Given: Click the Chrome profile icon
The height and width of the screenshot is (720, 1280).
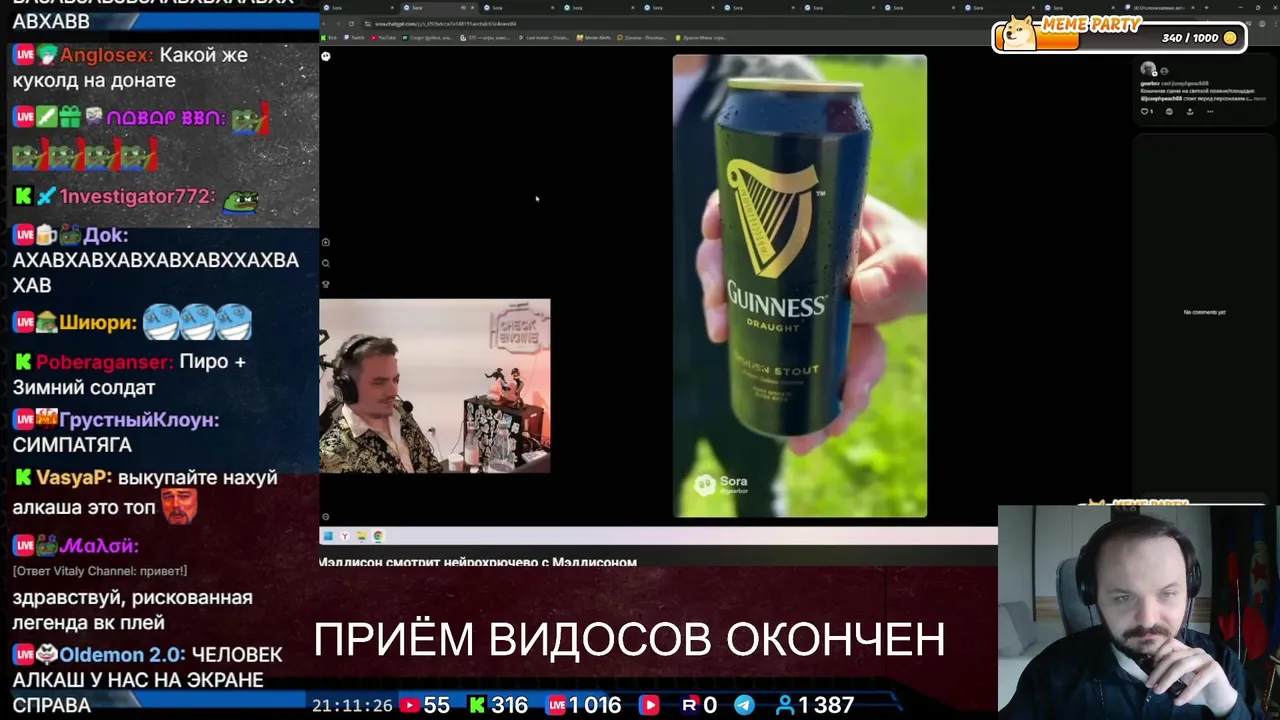Looking at the screenshot, I should pyautogui.click(x=1262, y=24).
